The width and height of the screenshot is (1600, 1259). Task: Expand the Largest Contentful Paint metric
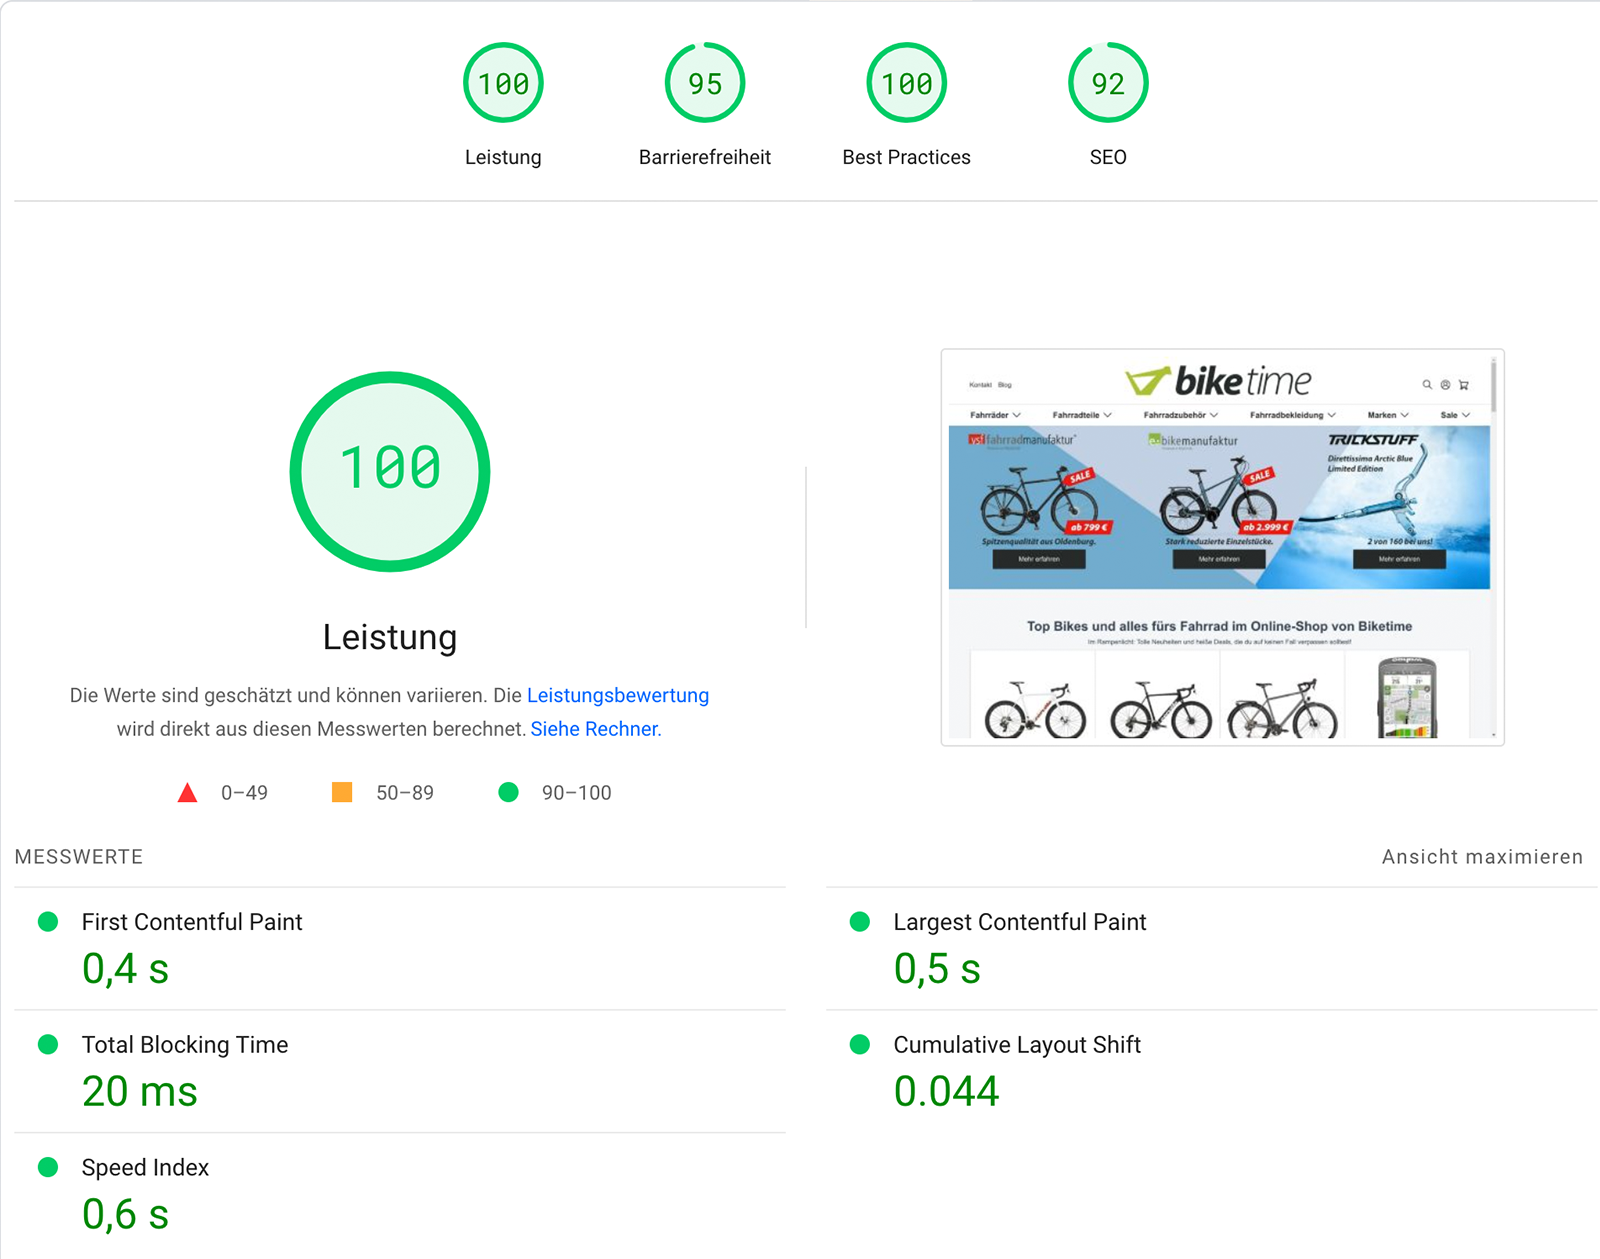[1019, 922]
